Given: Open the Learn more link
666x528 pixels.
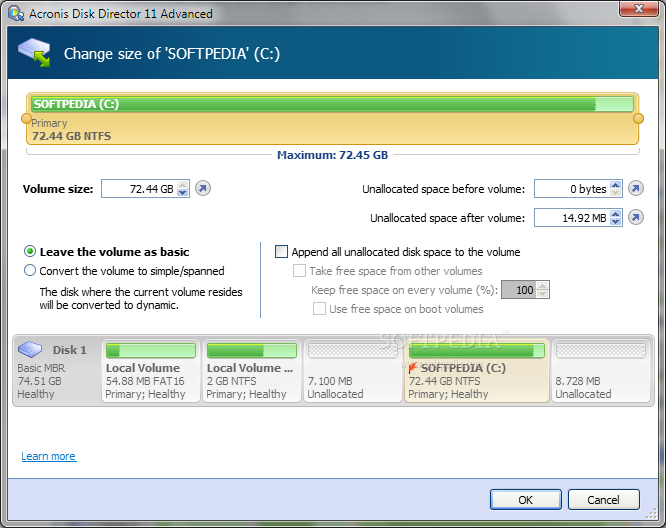Looking at the screenshot, I should coord(49,456).
